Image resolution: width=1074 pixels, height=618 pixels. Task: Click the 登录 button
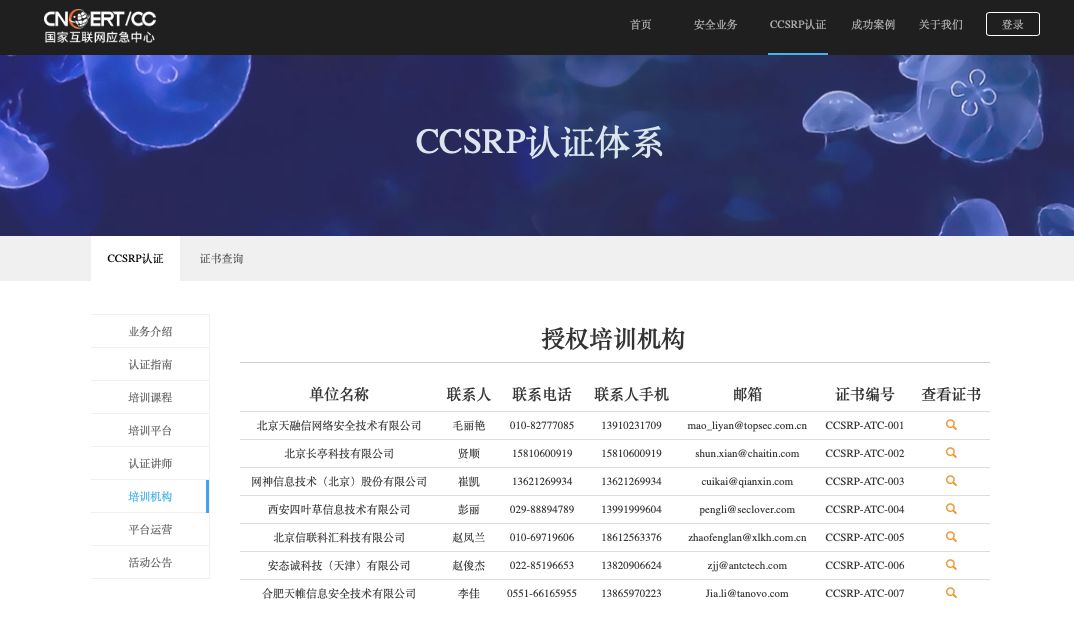coord(1012,25)
